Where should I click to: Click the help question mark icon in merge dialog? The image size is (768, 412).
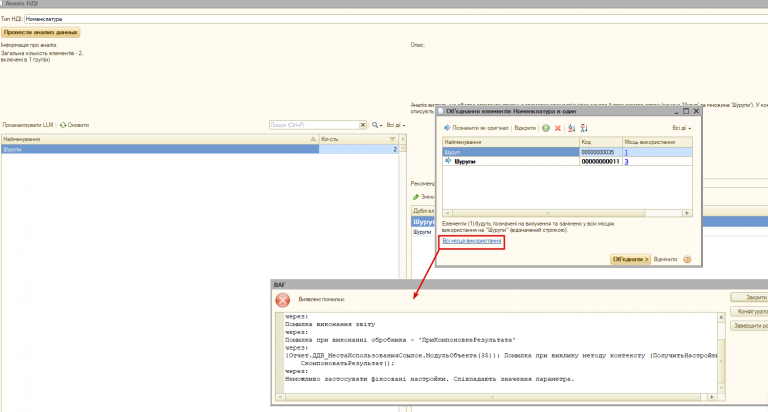pos(687,259)
